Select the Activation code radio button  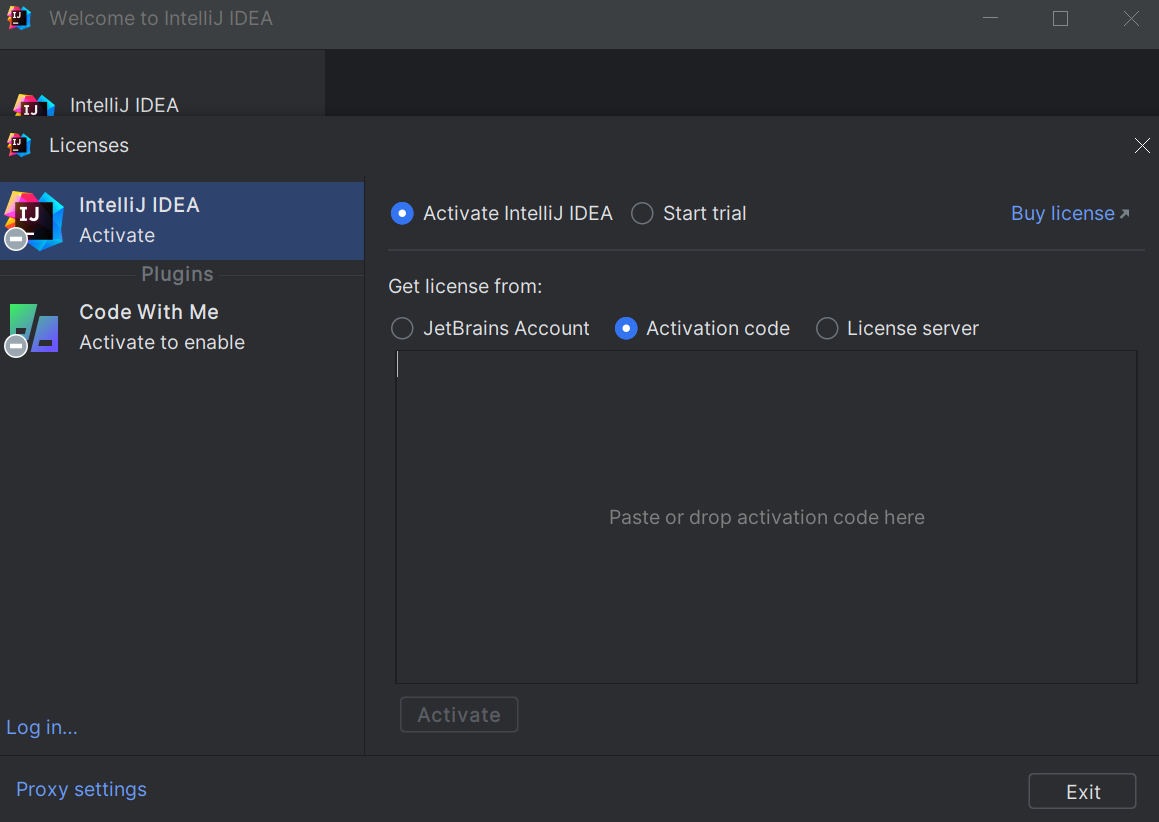click(626, 328)
